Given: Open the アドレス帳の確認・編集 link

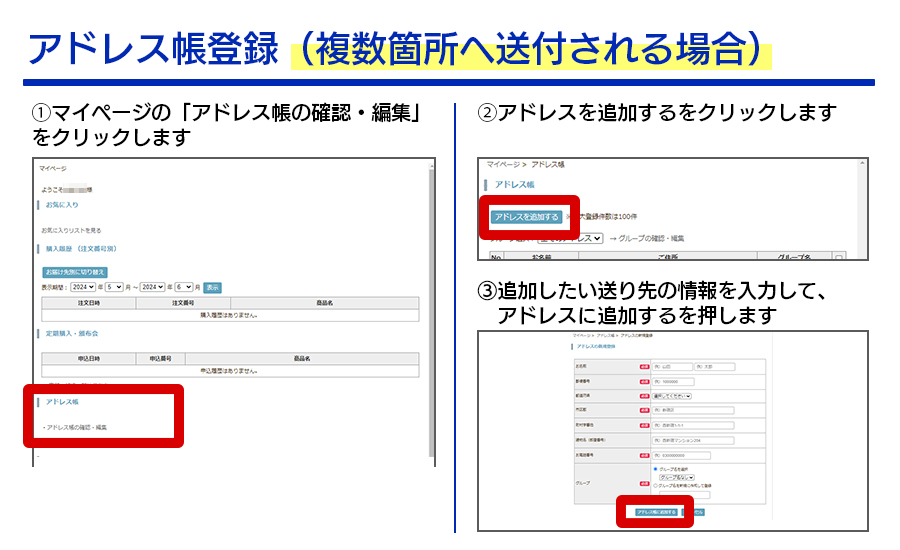Looking at the screenshot, I should point(76,427).
